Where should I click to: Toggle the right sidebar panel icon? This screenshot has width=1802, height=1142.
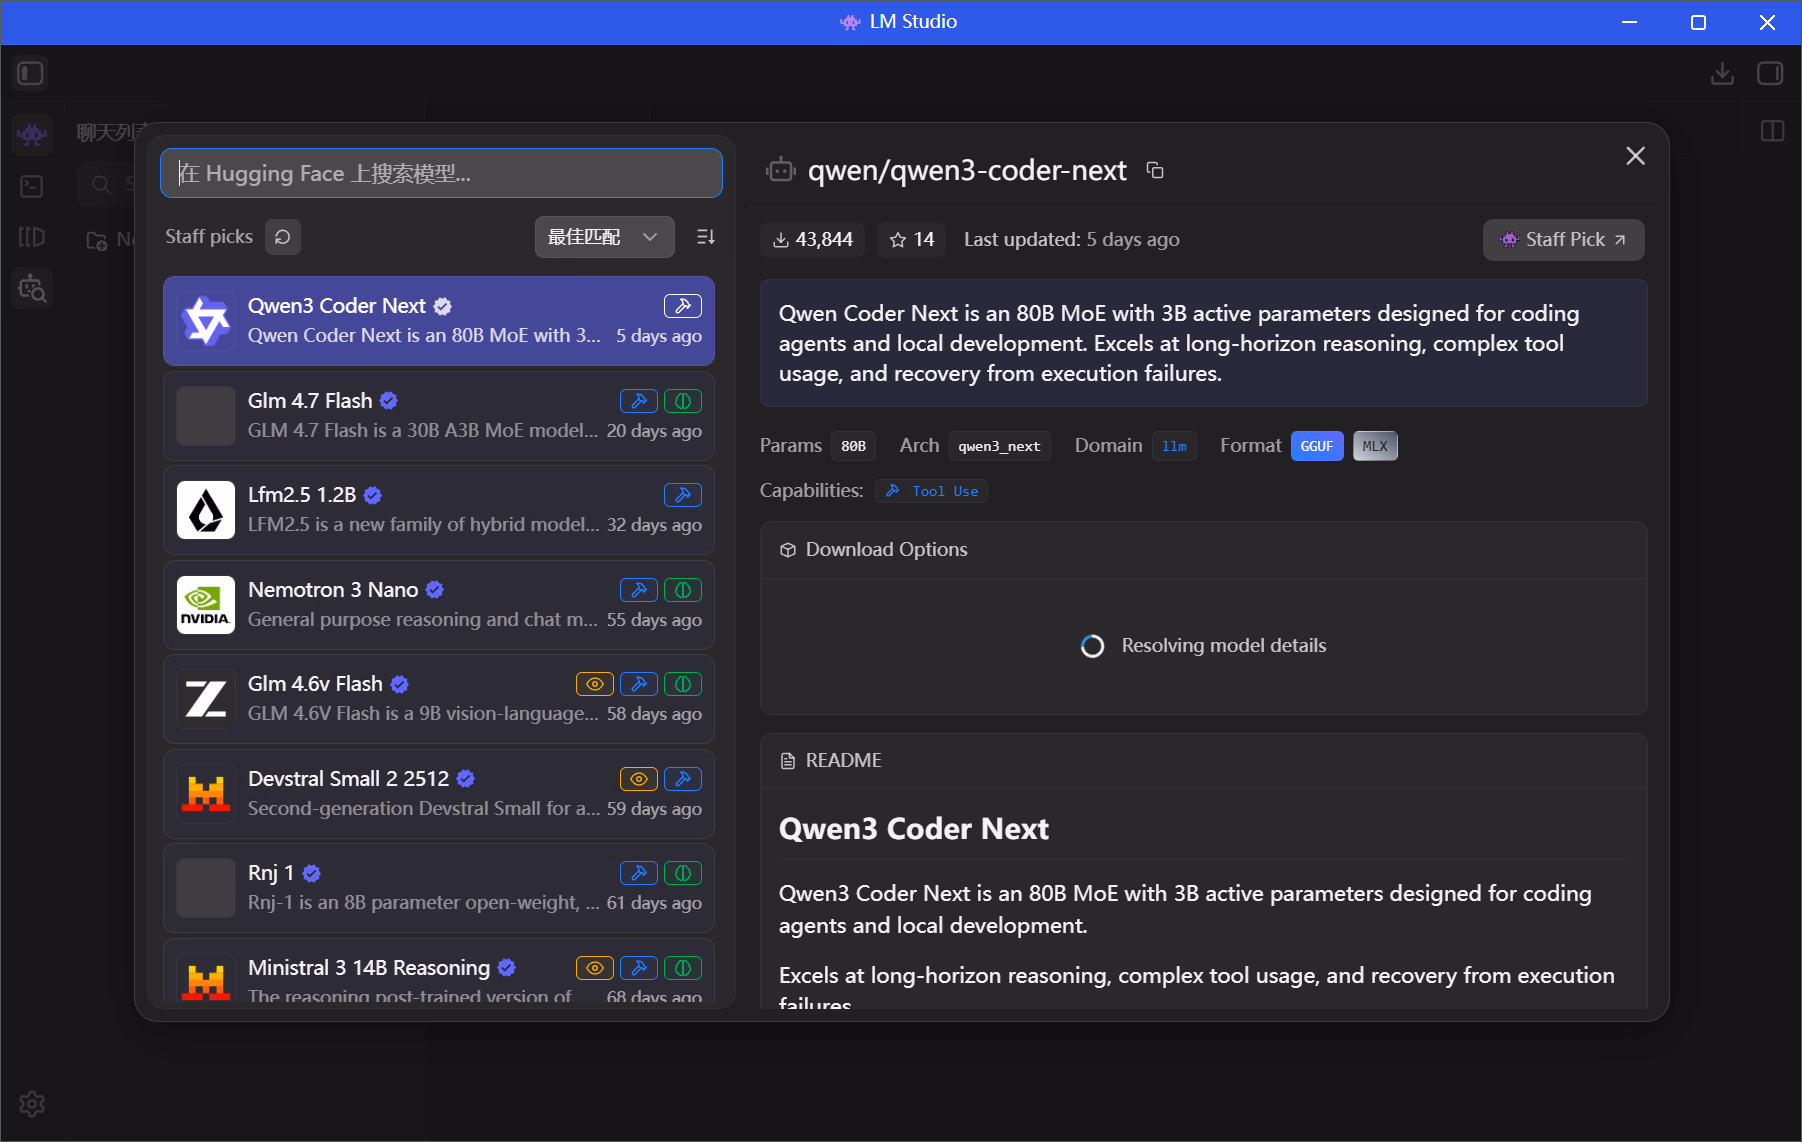[1770, 74]
